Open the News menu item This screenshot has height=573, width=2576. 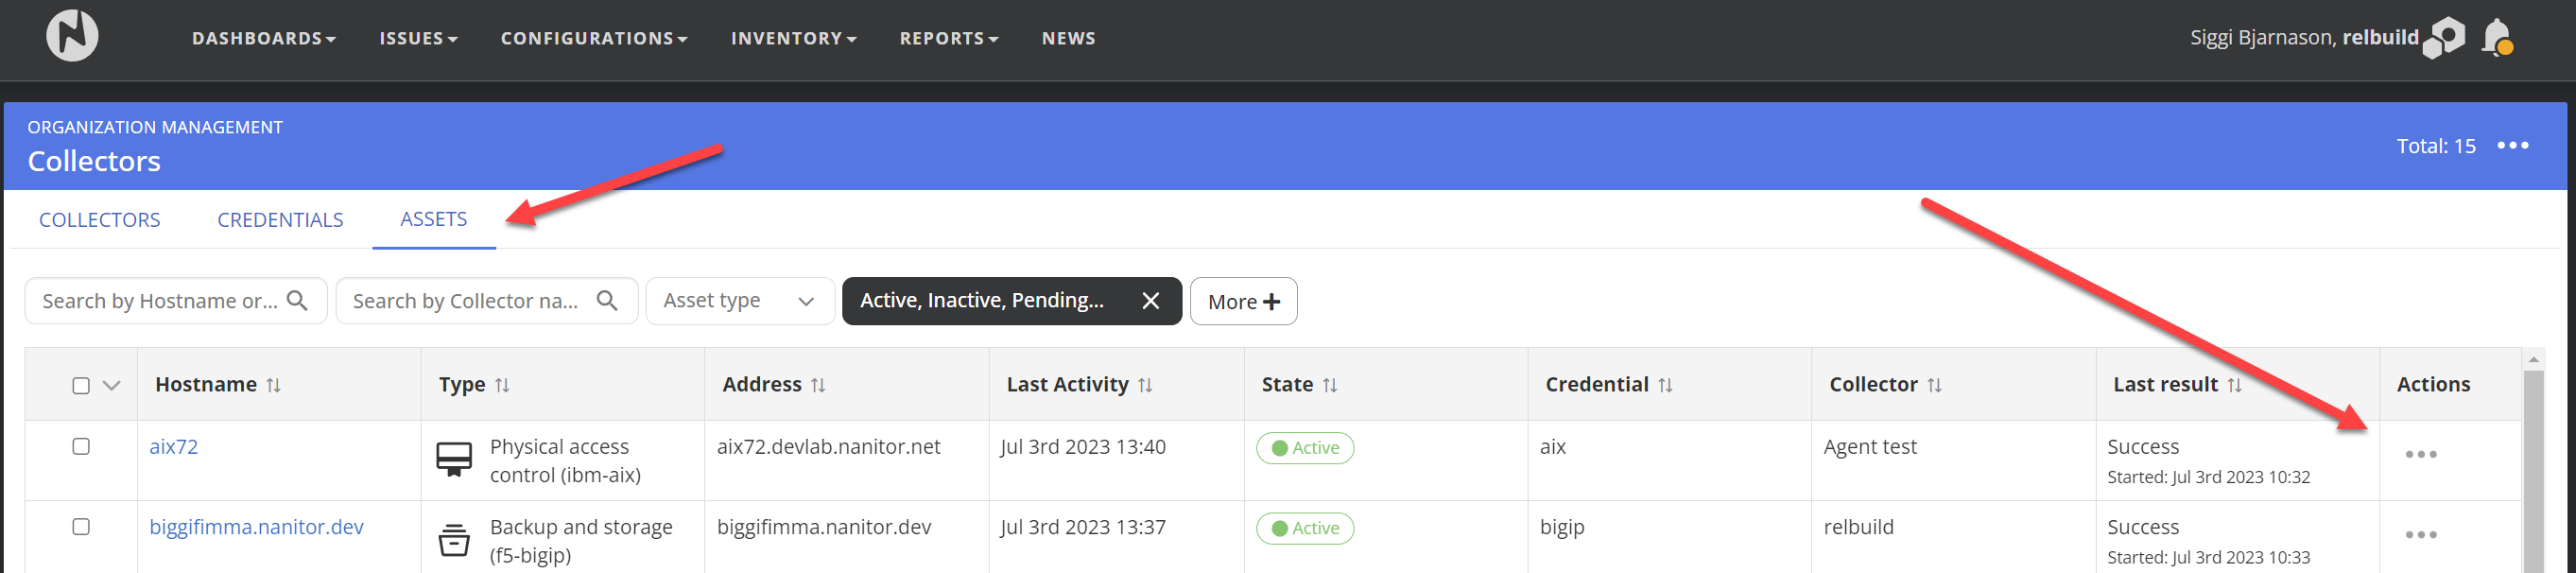(1068, 39)
